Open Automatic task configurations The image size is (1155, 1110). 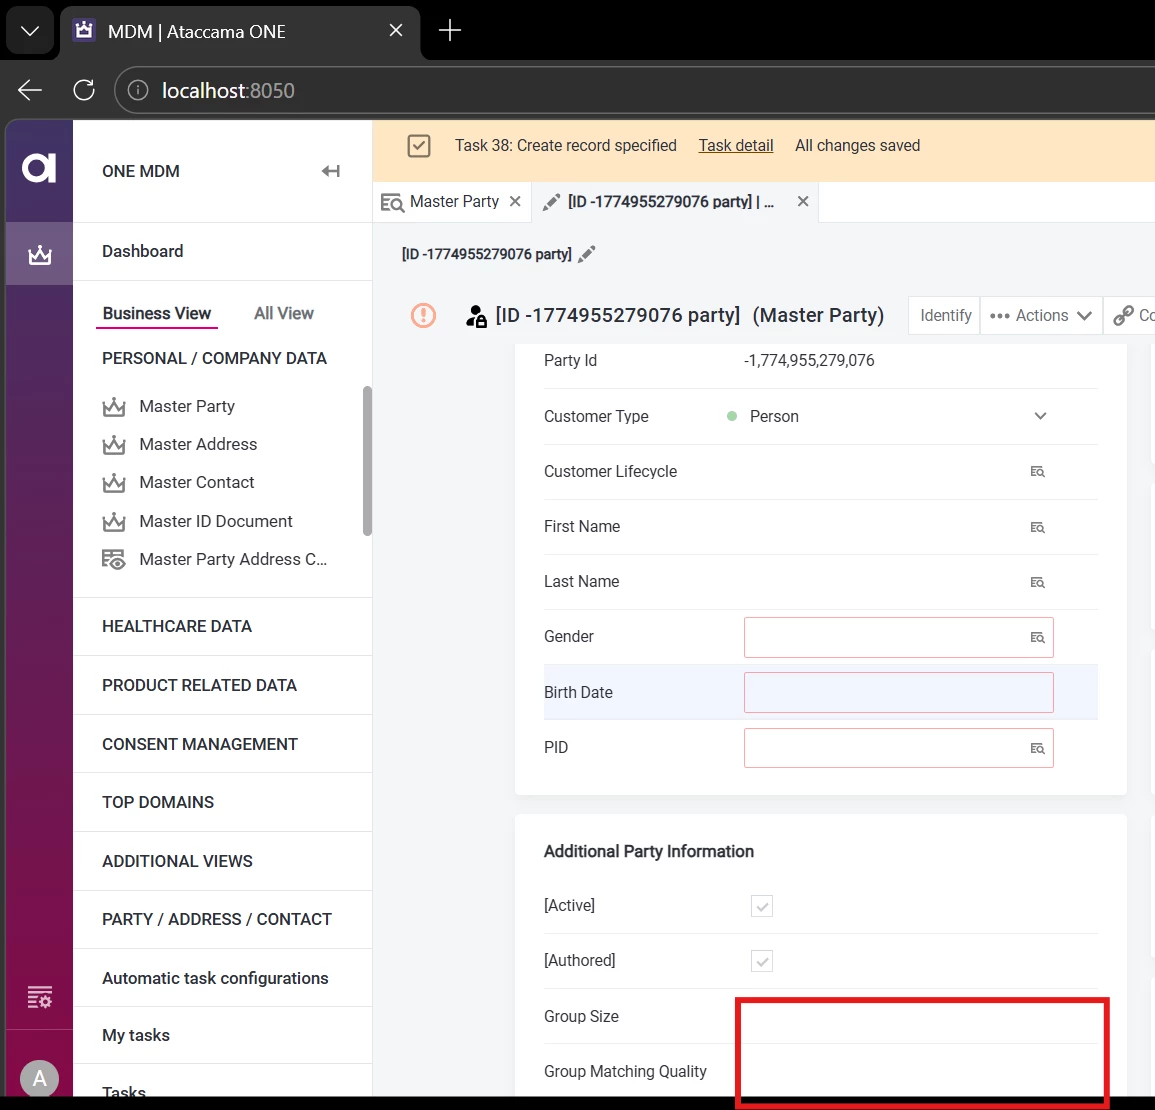(x=215, y=978)
